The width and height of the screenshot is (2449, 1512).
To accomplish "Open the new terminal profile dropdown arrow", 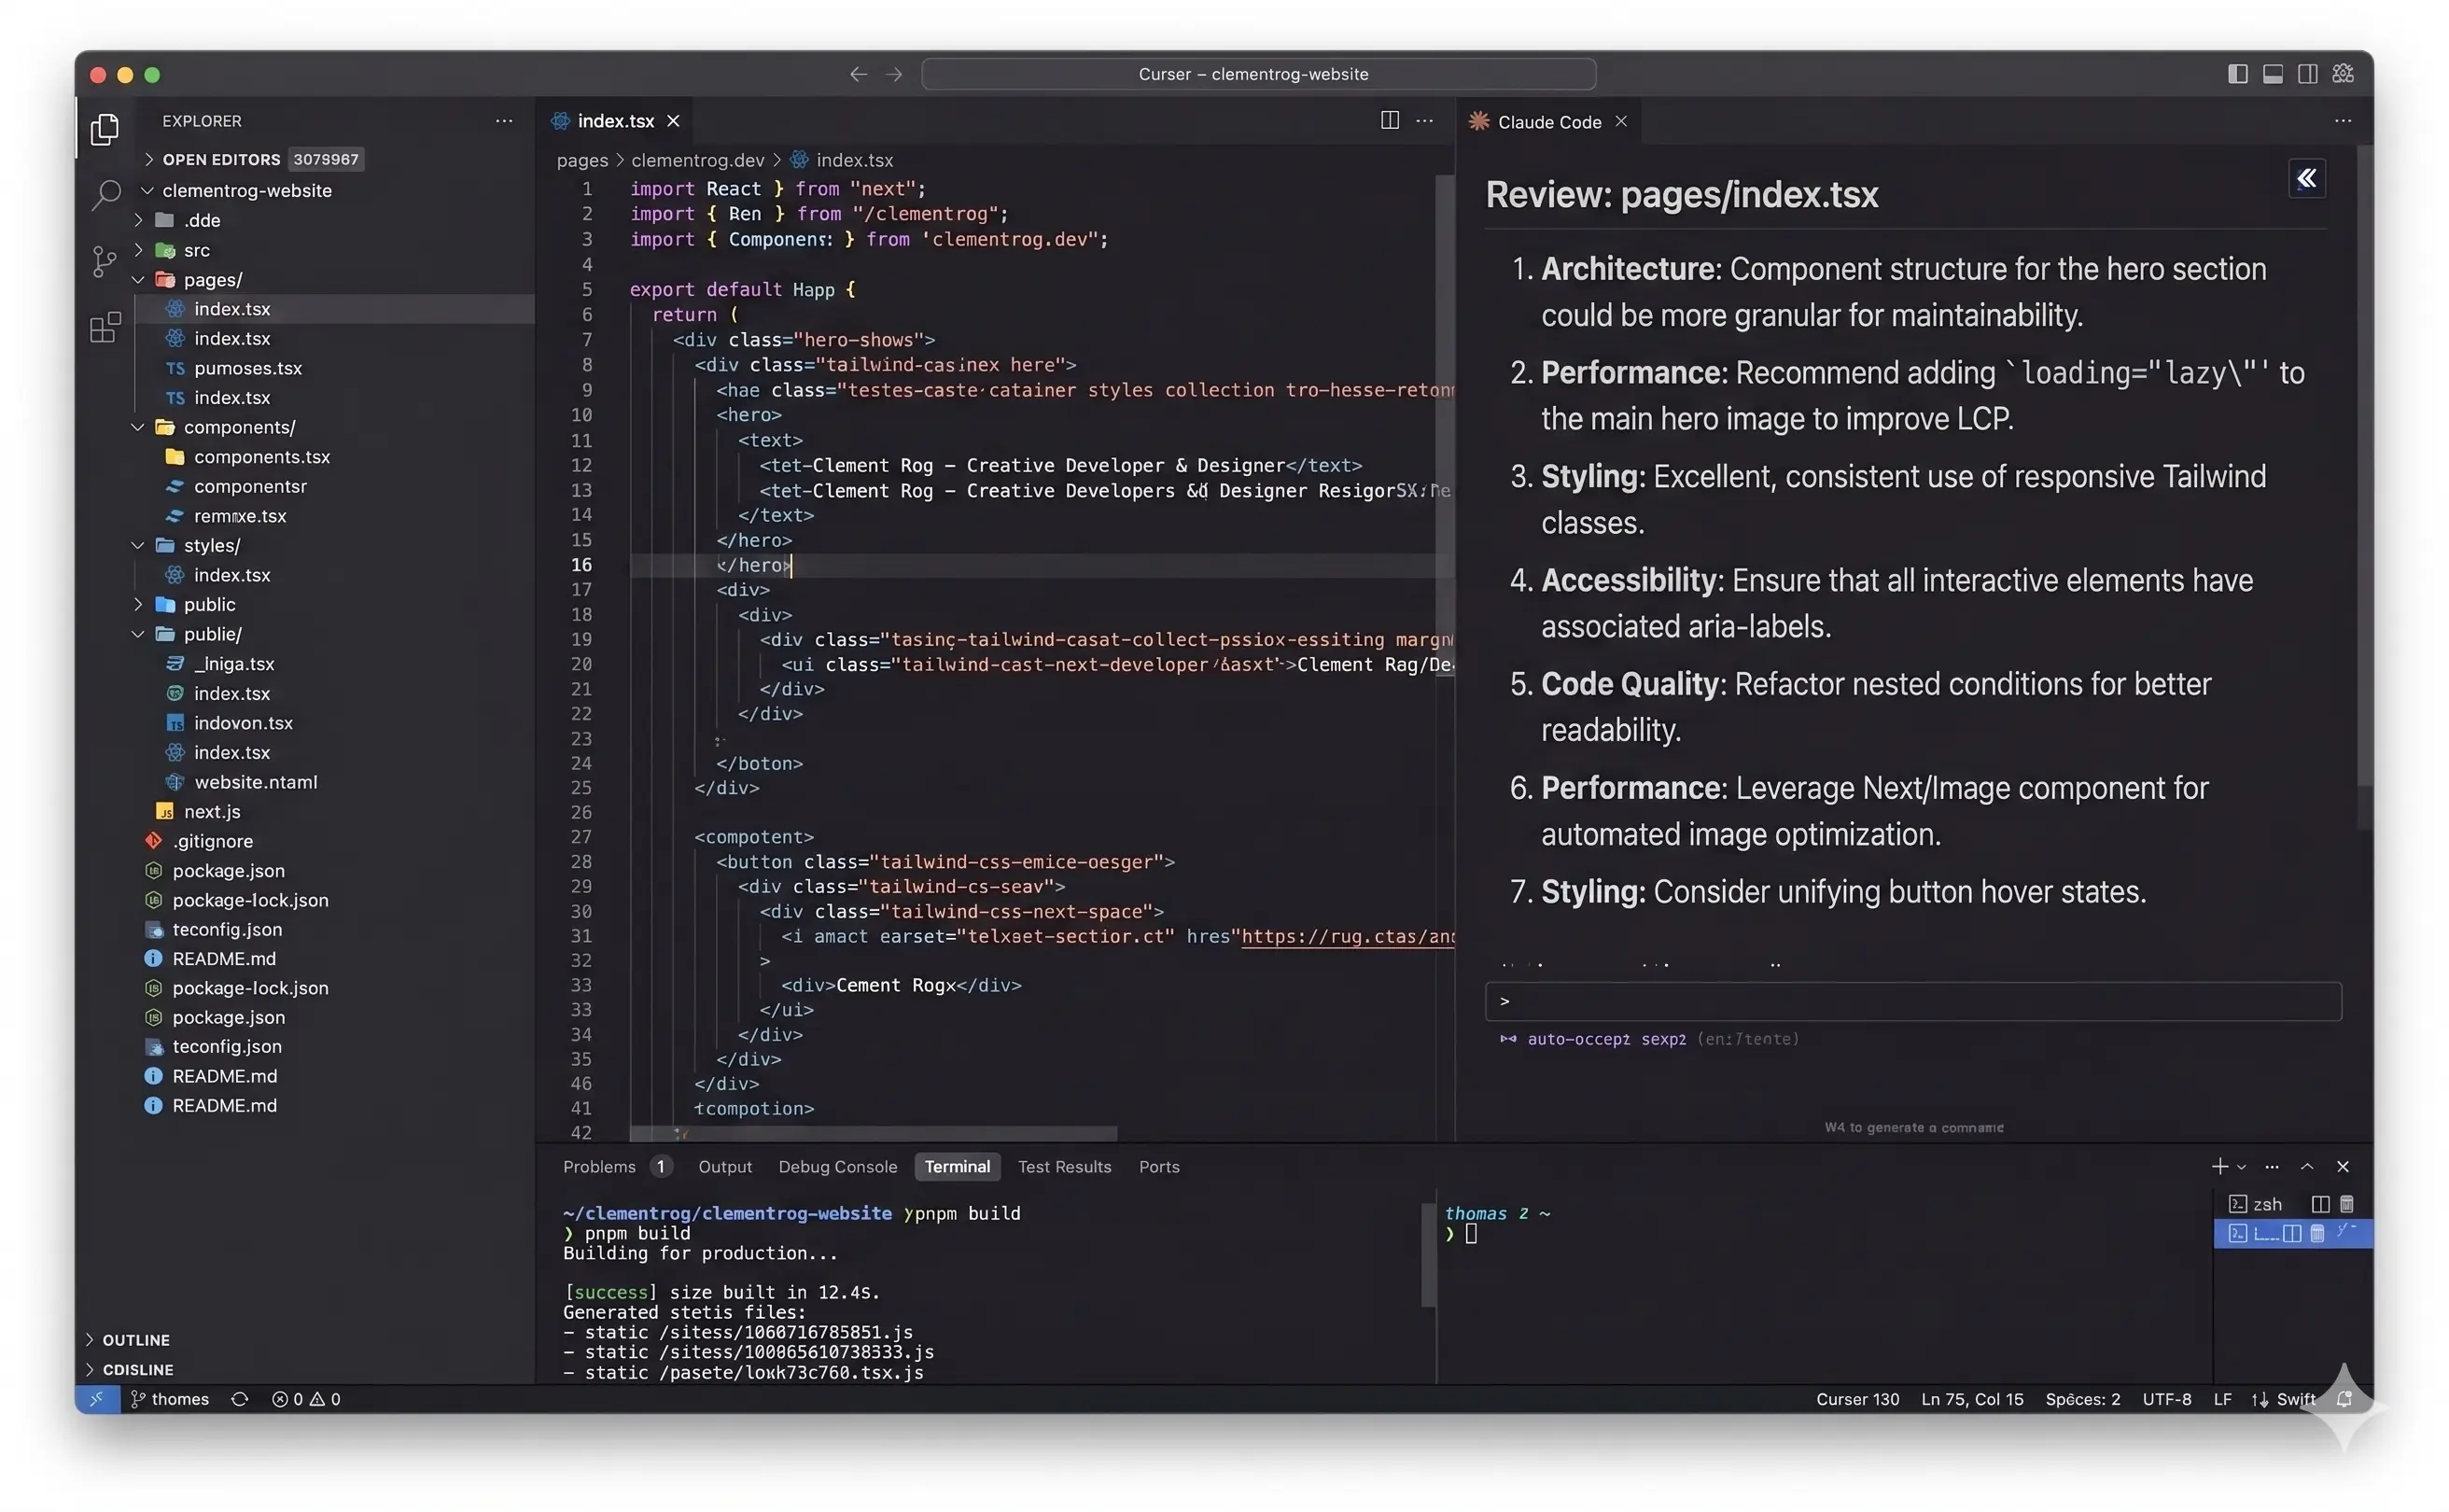I will (2241, 1167).
